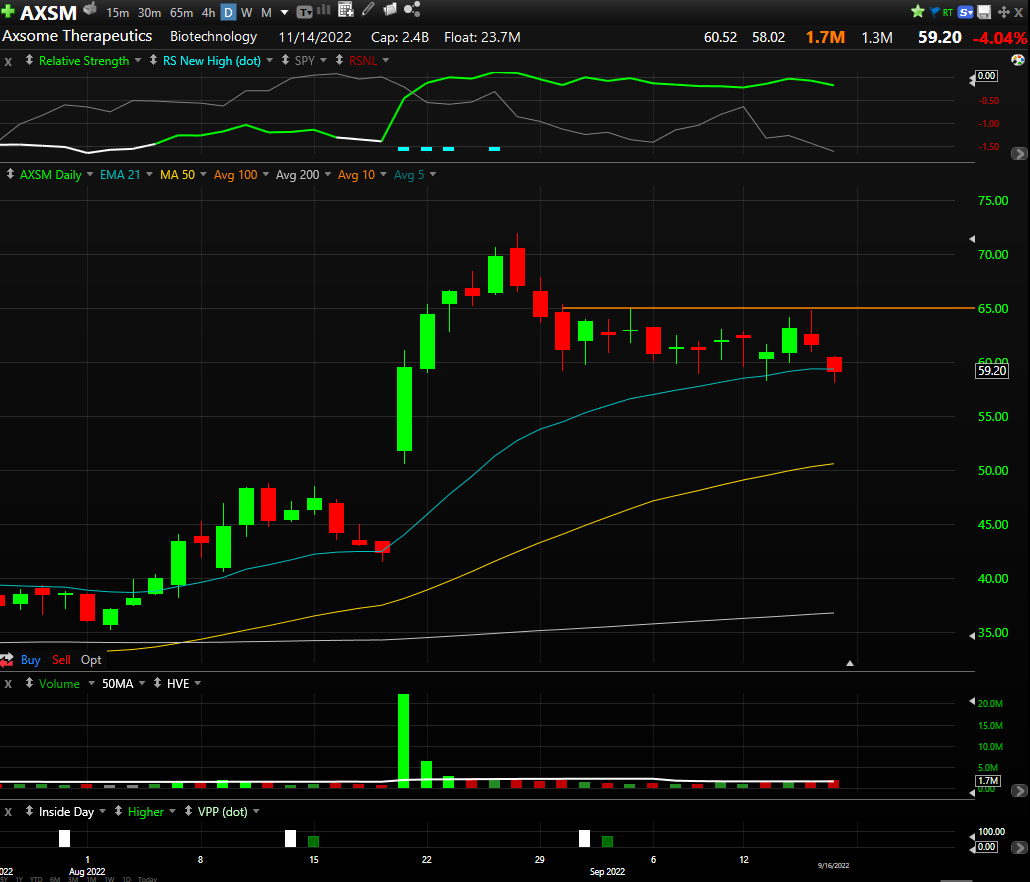Expand the Relative Strength indicator dropdown

tap(138, 60)
